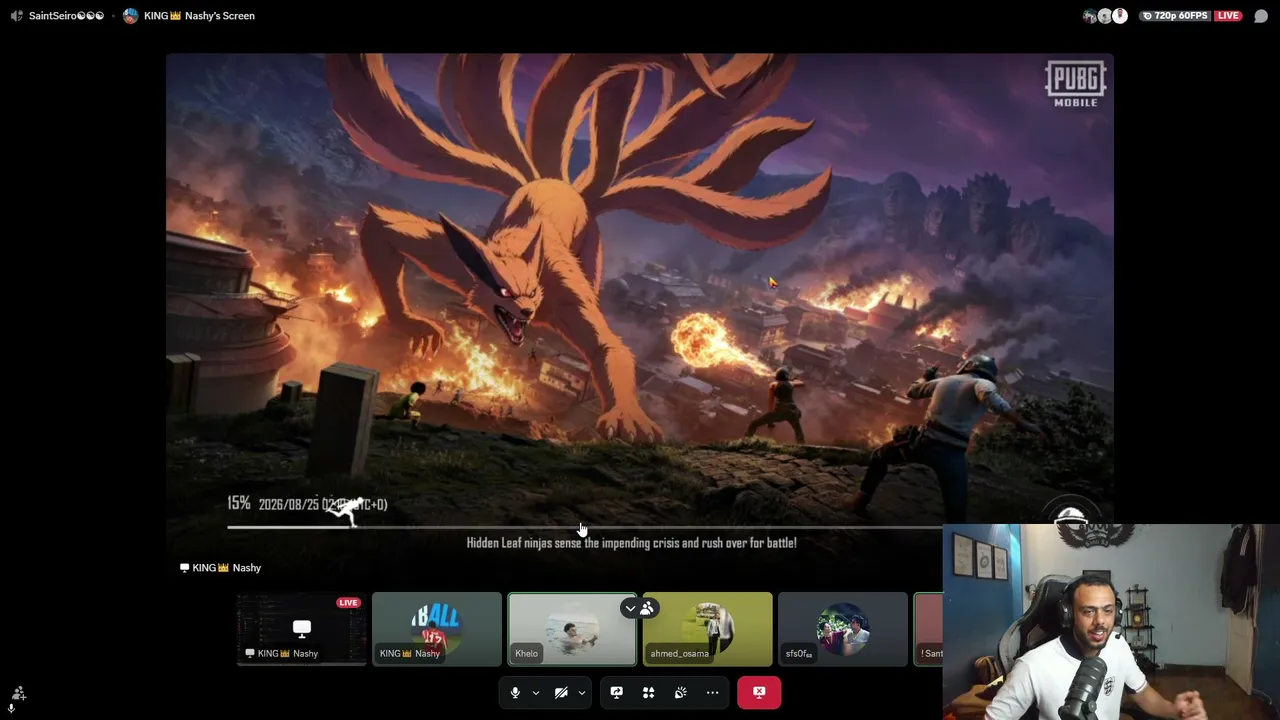The height and width of the screenshot is (720, 1280).
Task: Turn on the camera with the crossed-out video icon
Action: 561,692
